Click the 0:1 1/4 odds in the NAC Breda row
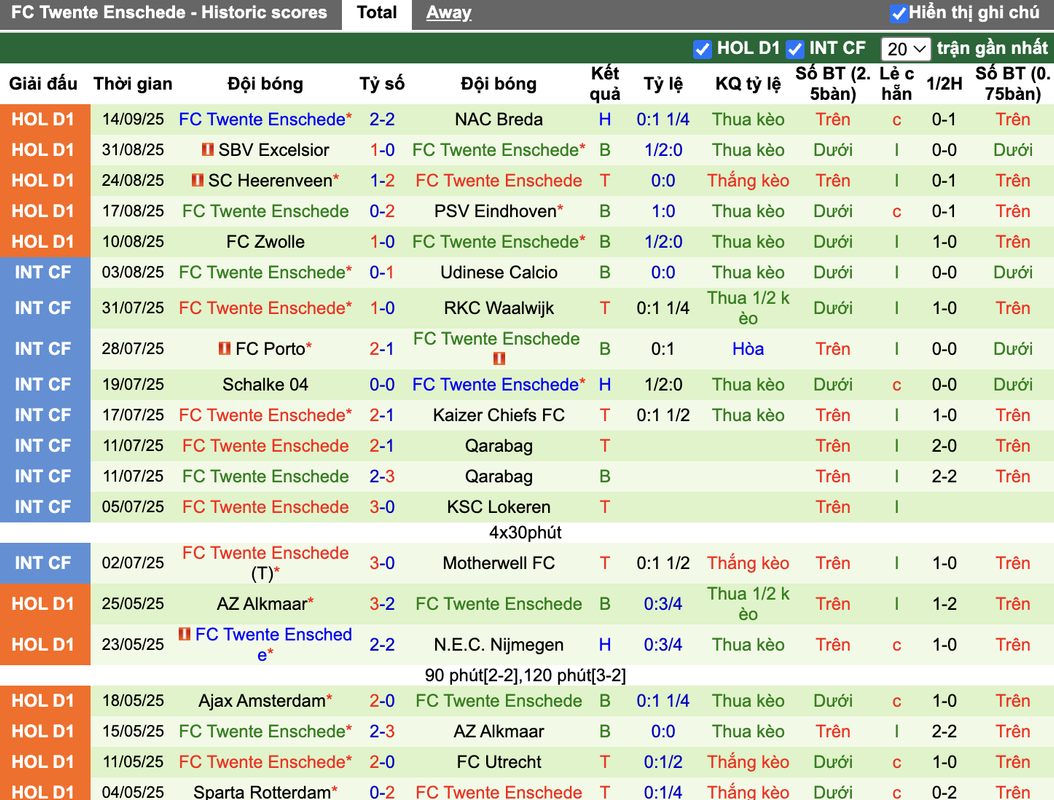Screen dimensions: 1054x800 [x=663, y=120]
